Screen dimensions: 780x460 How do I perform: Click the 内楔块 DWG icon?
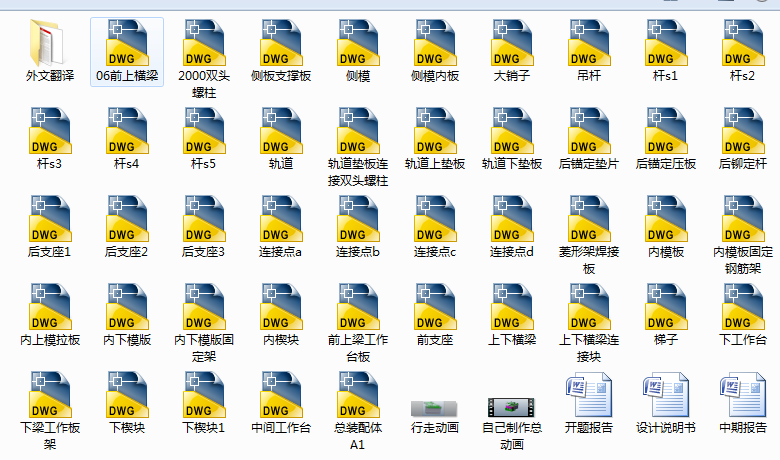click(x=281, y=307)
